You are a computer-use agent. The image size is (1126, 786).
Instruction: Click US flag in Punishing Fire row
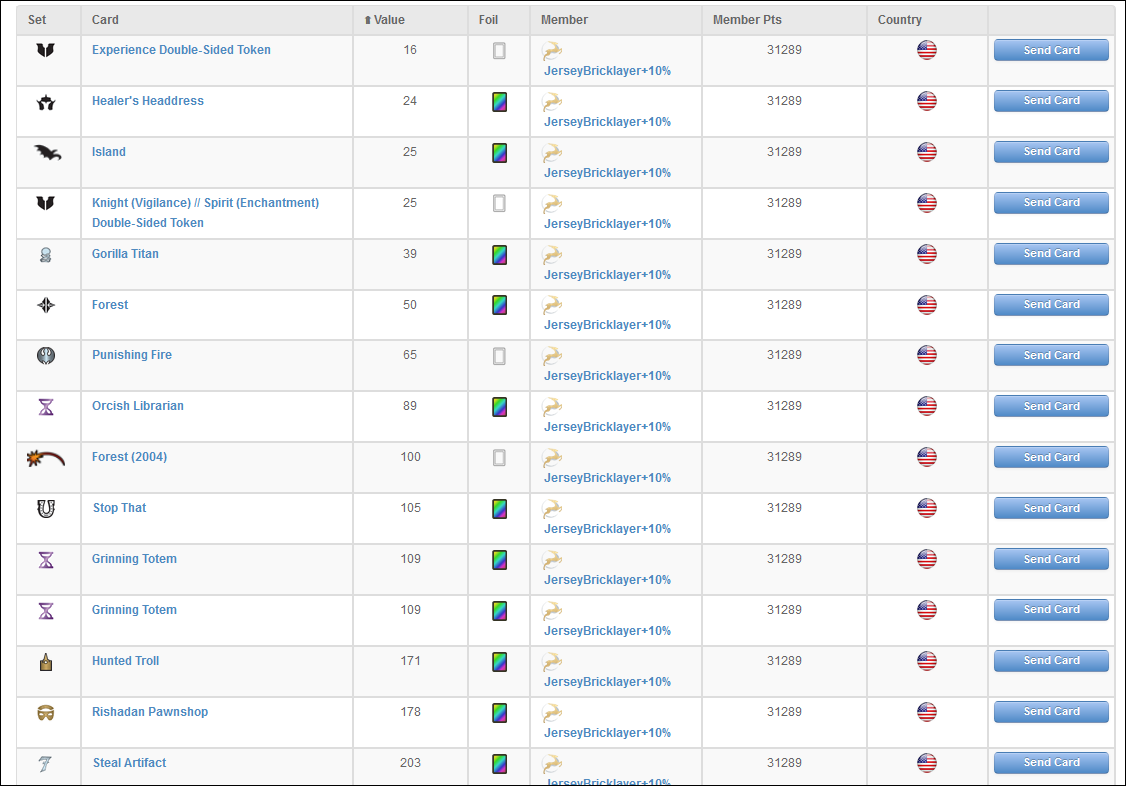pyautogui.click(x=927, y=355)
